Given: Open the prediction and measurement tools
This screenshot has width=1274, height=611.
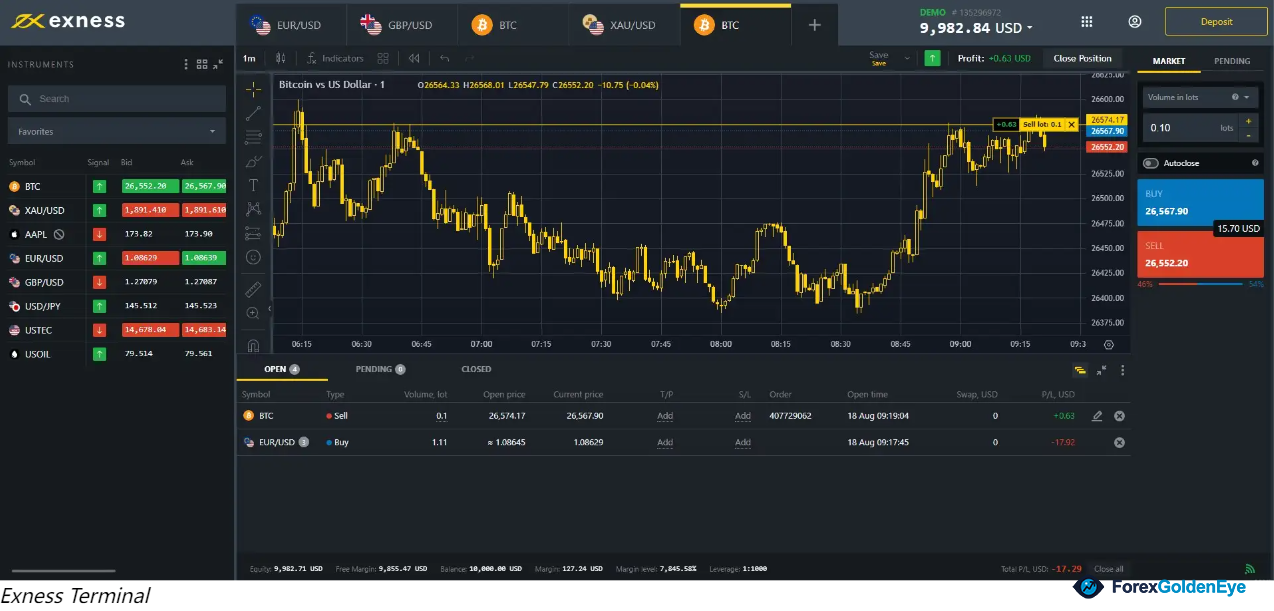Looking at the screenshot, I should point(253,233).
